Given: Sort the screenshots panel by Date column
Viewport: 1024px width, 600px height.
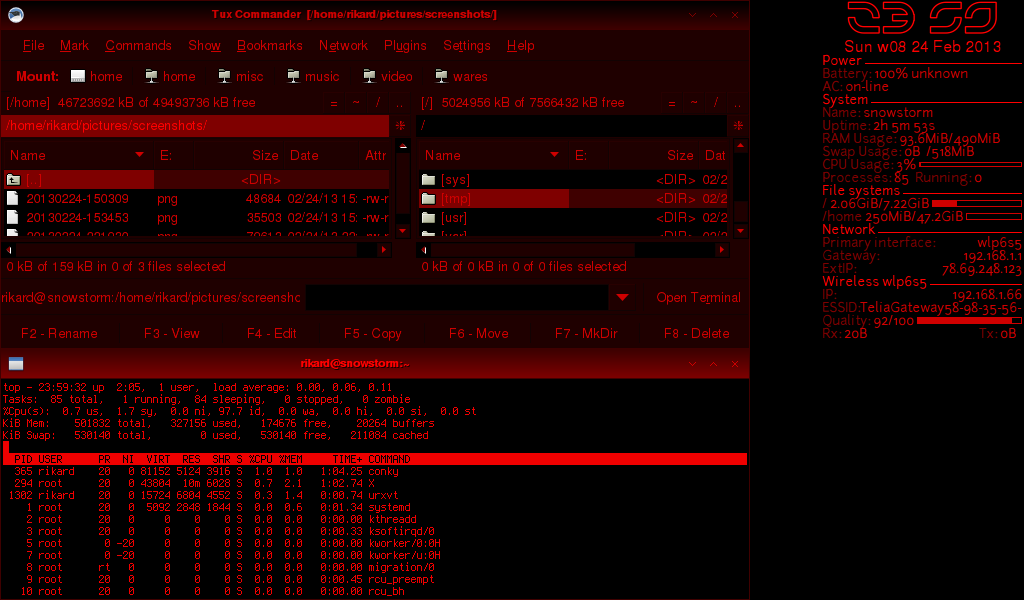Looking at the screenshot, I should (304, 155).
